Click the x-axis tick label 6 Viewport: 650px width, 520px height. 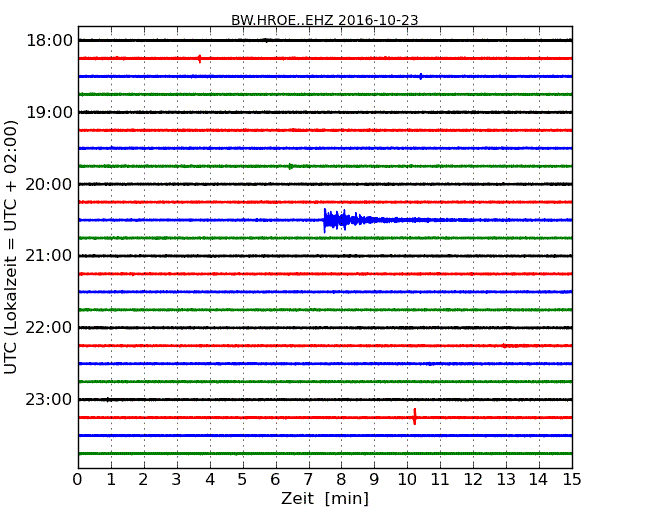pyautogui.click(x=275, y=479)
